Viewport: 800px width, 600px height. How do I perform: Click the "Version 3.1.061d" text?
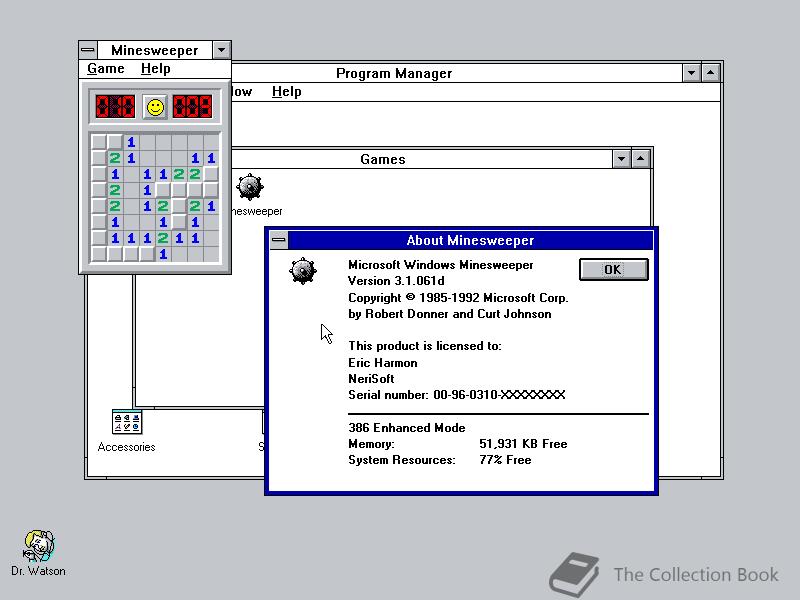[x=396, y=281]
